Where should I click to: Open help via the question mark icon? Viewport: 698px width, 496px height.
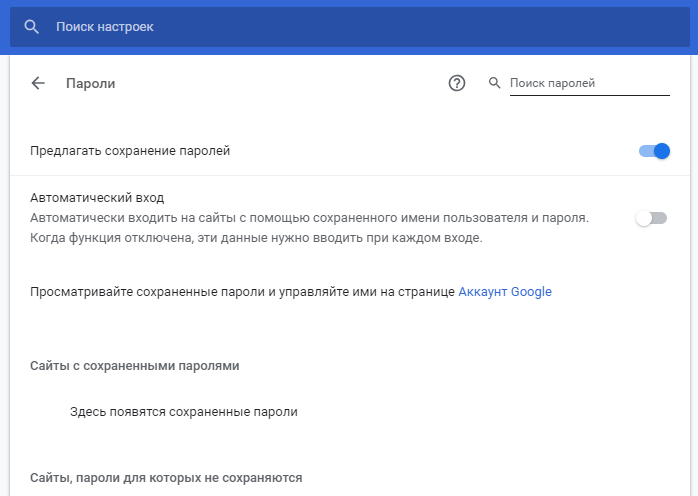pos(457,83)
